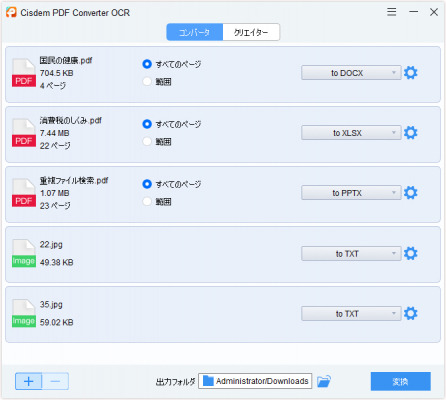446x400 pixels.
Task: Remove selected file with the minus button
Action: coord(55,381)
